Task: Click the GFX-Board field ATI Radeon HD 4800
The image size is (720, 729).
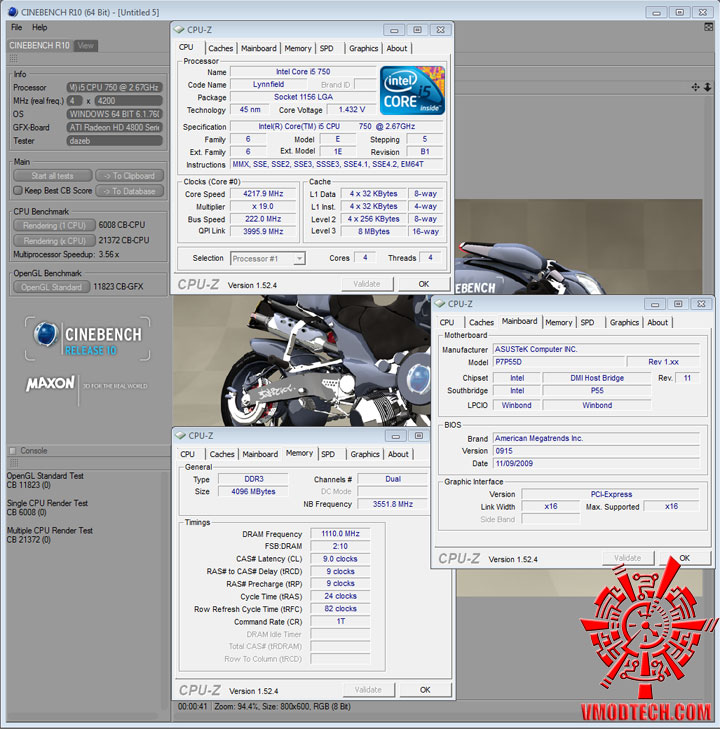Action: tap(115, 127)
